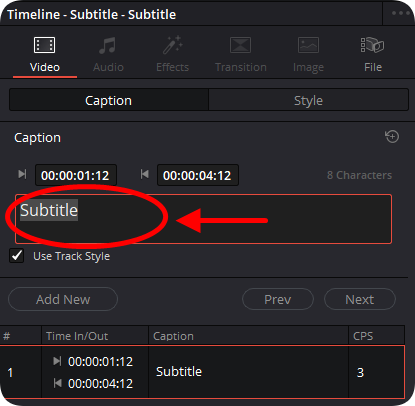Switch to the Audio inspector tab
Image resolution: width=415 pixels, height=406 pixels.
click(108, 54)
